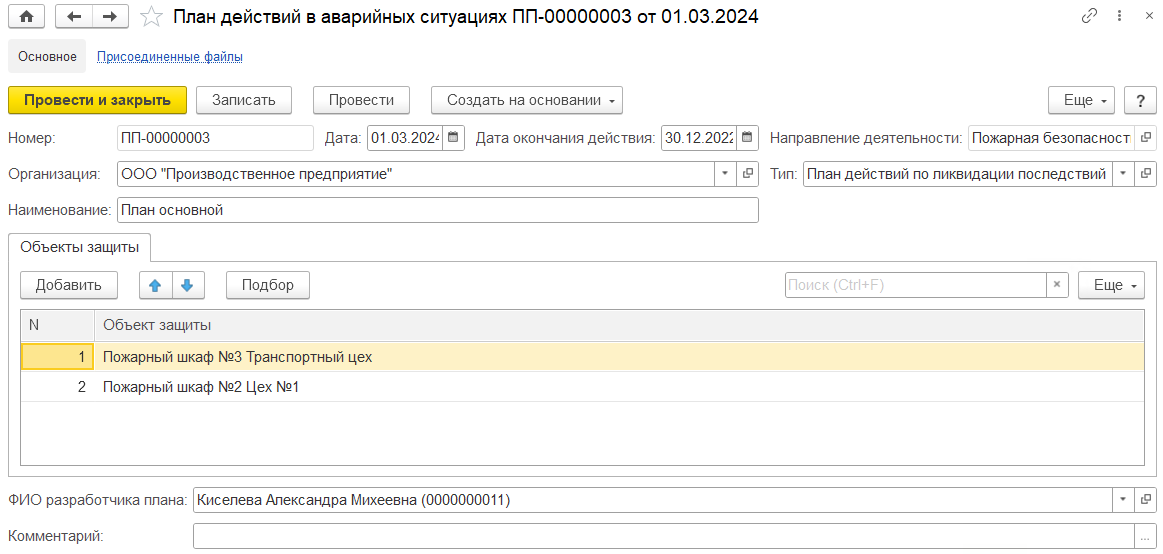This screenshot has height=554, width=1163.
Task: Clear the table search field
Action: pos(1057,285)
